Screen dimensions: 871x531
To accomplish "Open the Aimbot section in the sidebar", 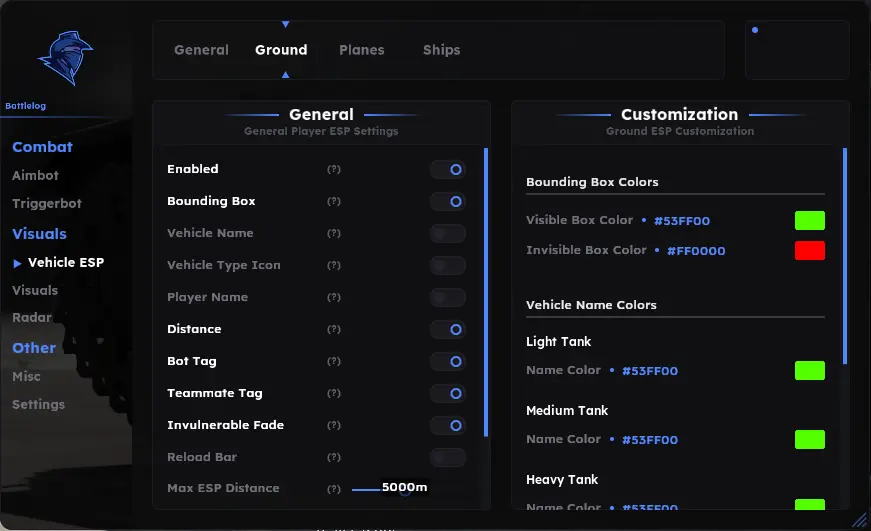I will pyautogui.click(x=35, y=176).
